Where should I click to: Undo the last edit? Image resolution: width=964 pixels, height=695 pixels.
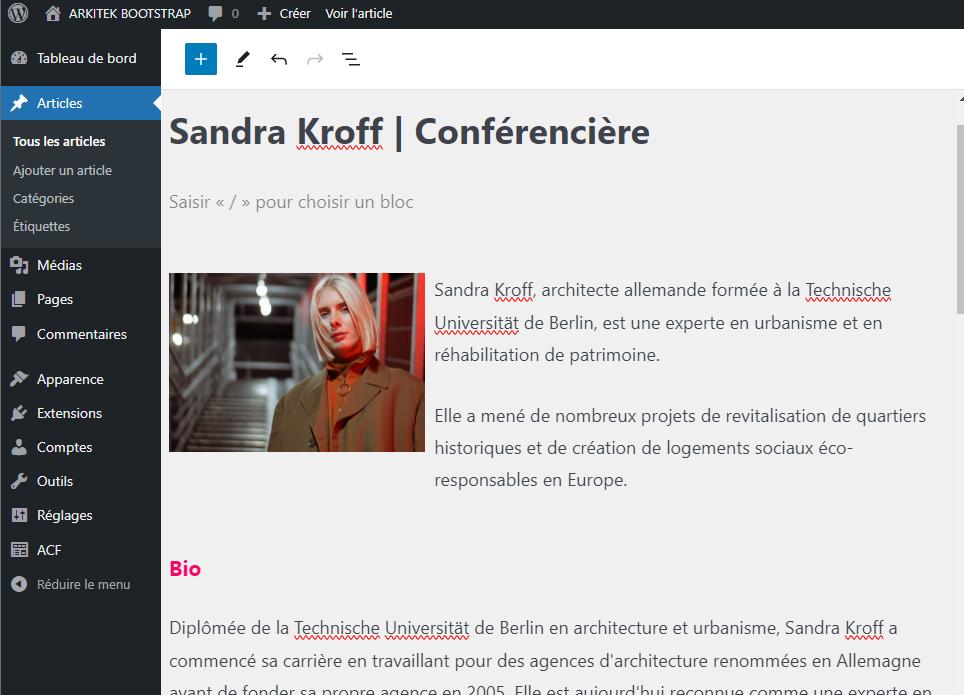pos(279,59)
